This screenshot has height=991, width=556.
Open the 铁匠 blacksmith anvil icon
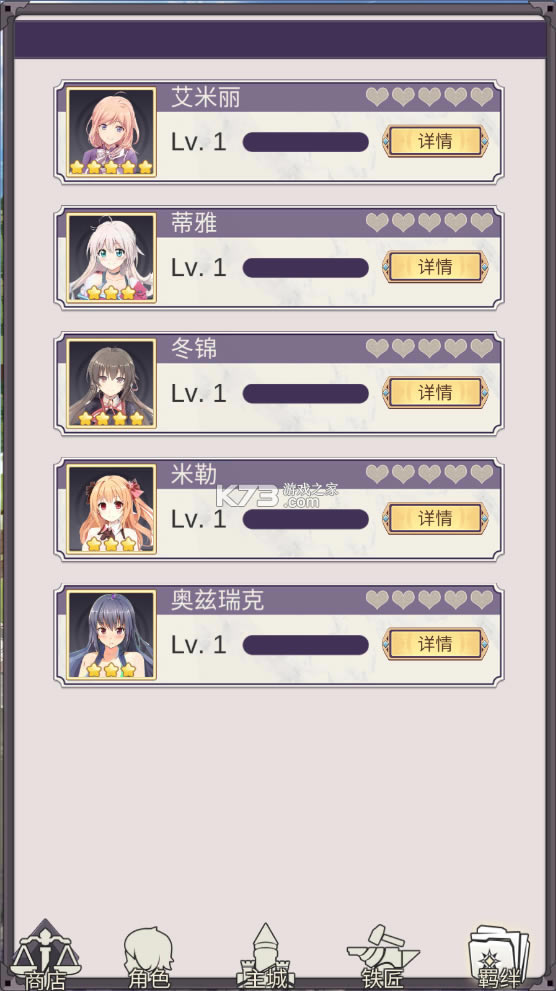[383, 957]
